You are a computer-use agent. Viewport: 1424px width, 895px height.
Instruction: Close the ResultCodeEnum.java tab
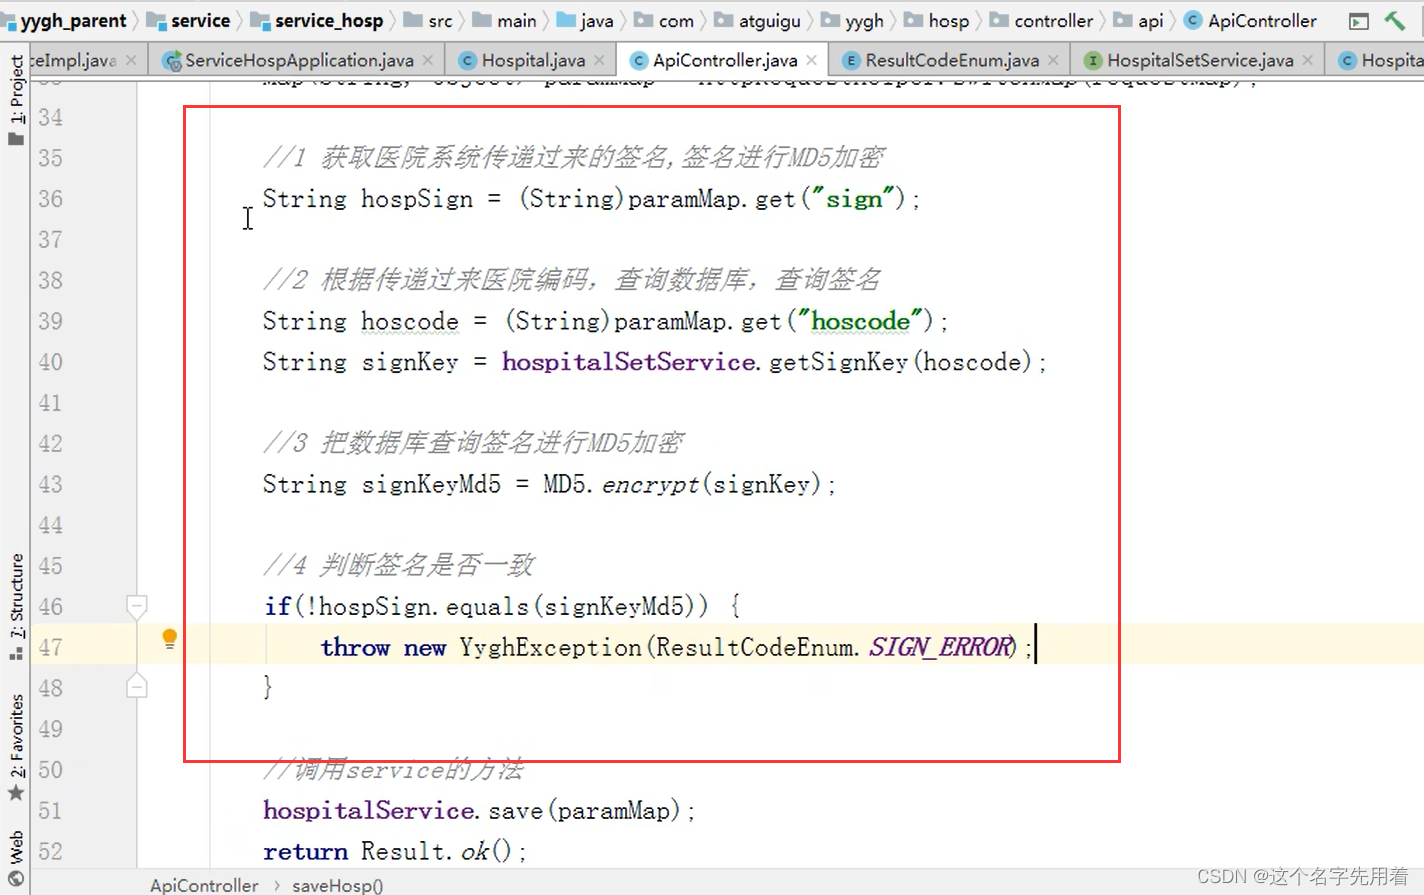point(1053,60)
